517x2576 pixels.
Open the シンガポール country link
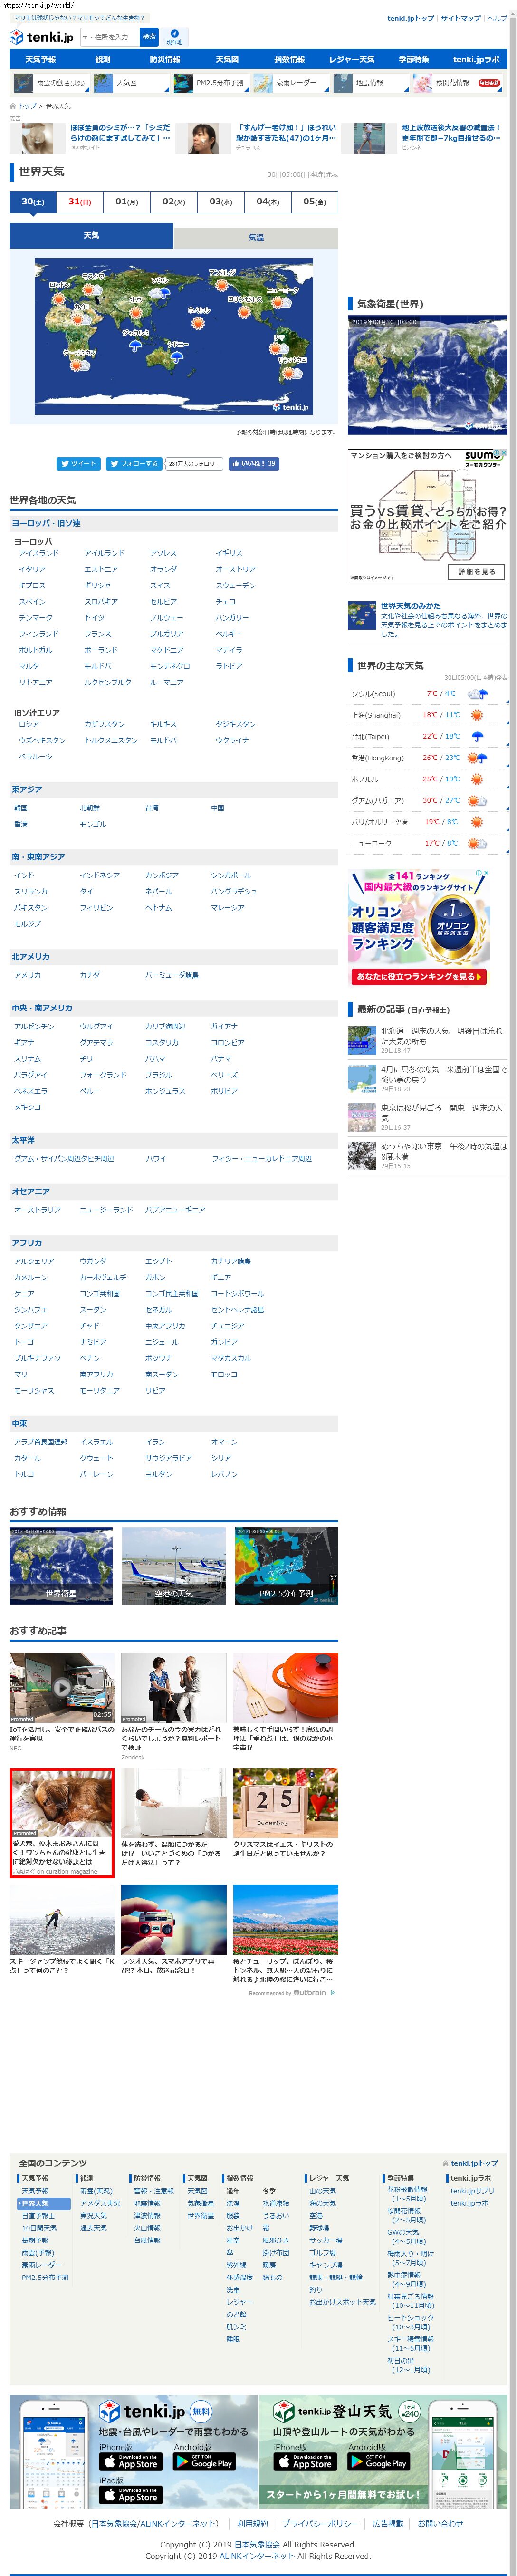[x=231, y=875]
